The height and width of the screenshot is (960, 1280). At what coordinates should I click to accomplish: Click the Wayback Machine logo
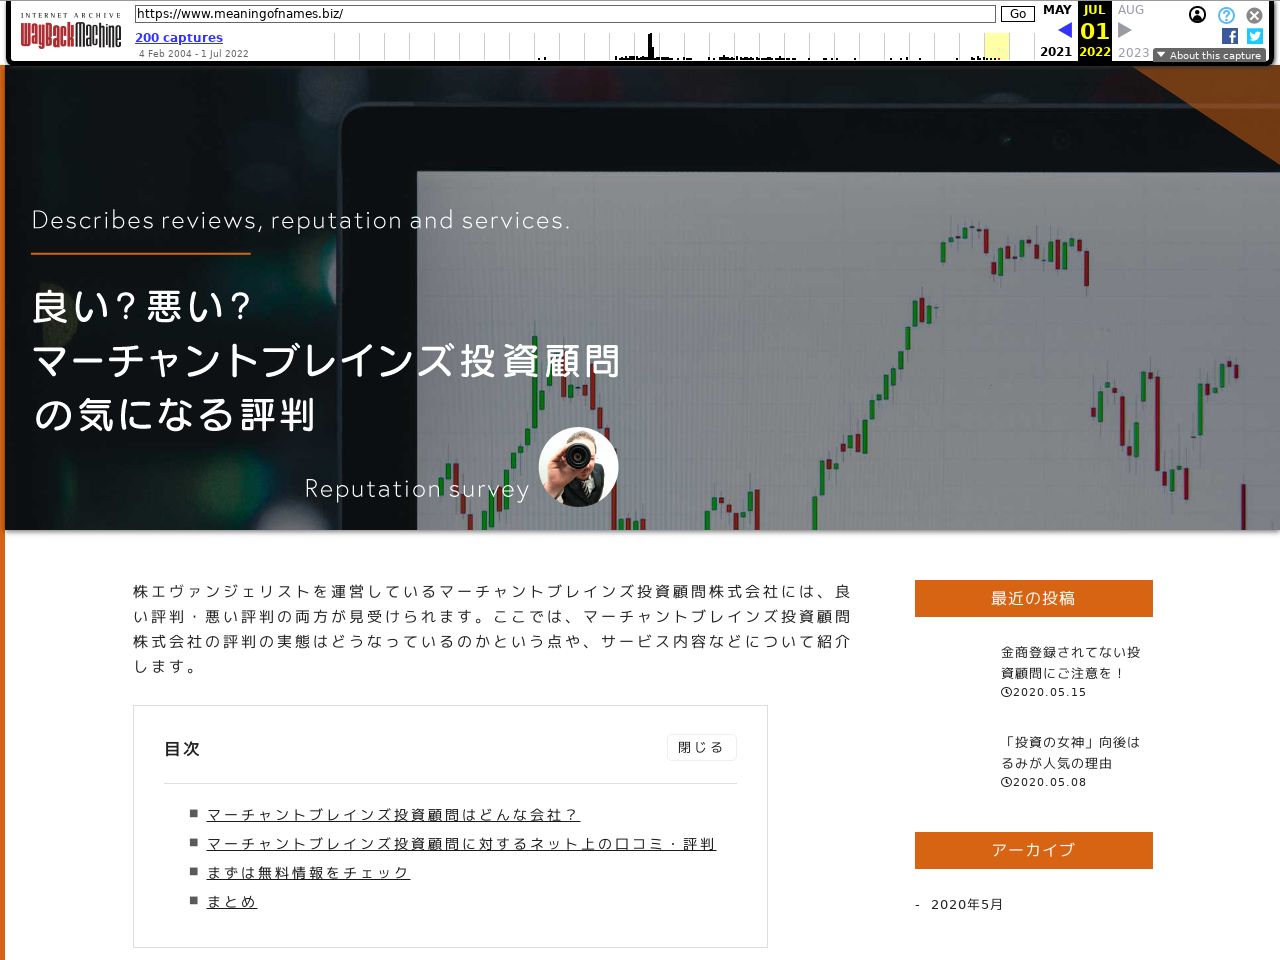tap(70, 35)
